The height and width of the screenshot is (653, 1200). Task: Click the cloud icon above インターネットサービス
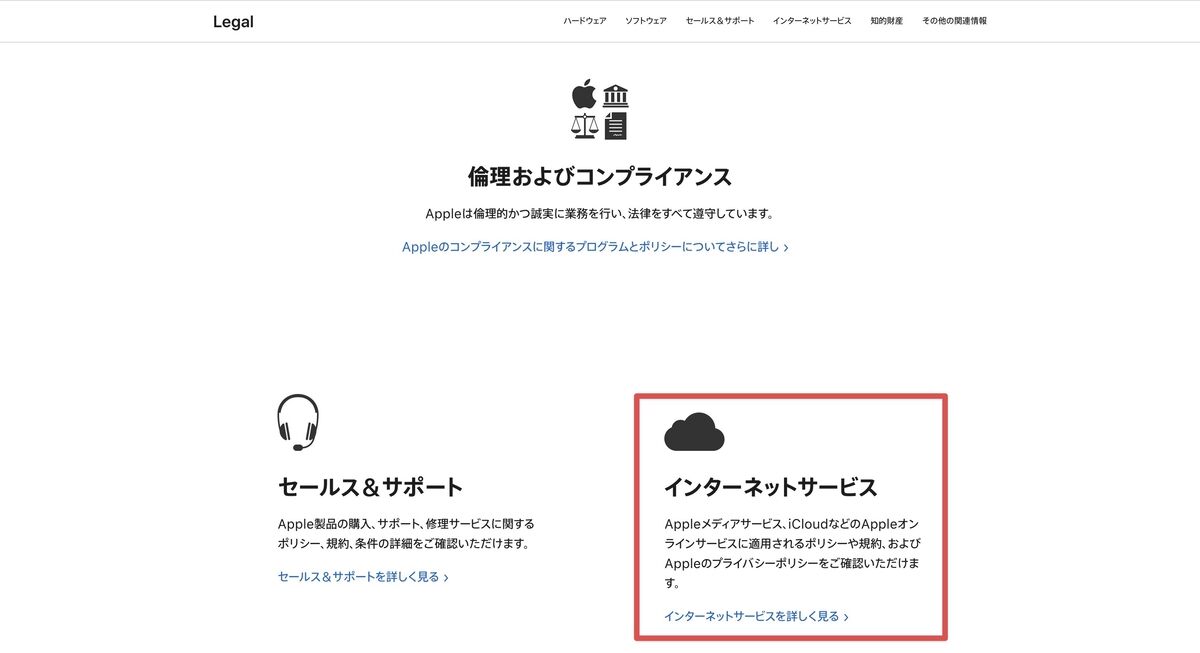[694, 432]
